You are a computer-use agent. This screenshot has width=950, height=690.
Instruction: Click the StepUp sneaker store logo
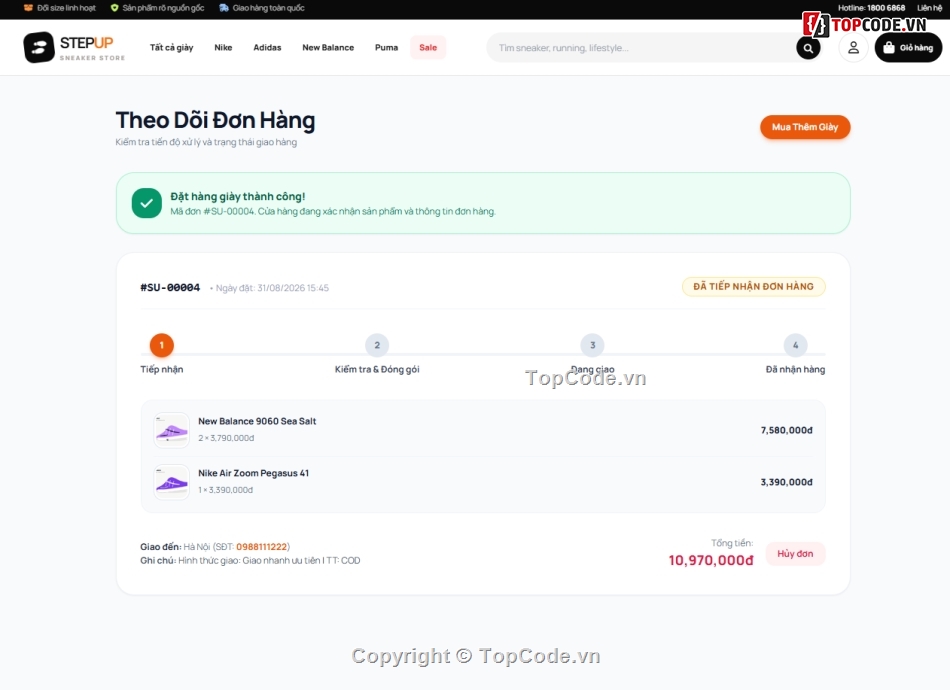(74, 47)
